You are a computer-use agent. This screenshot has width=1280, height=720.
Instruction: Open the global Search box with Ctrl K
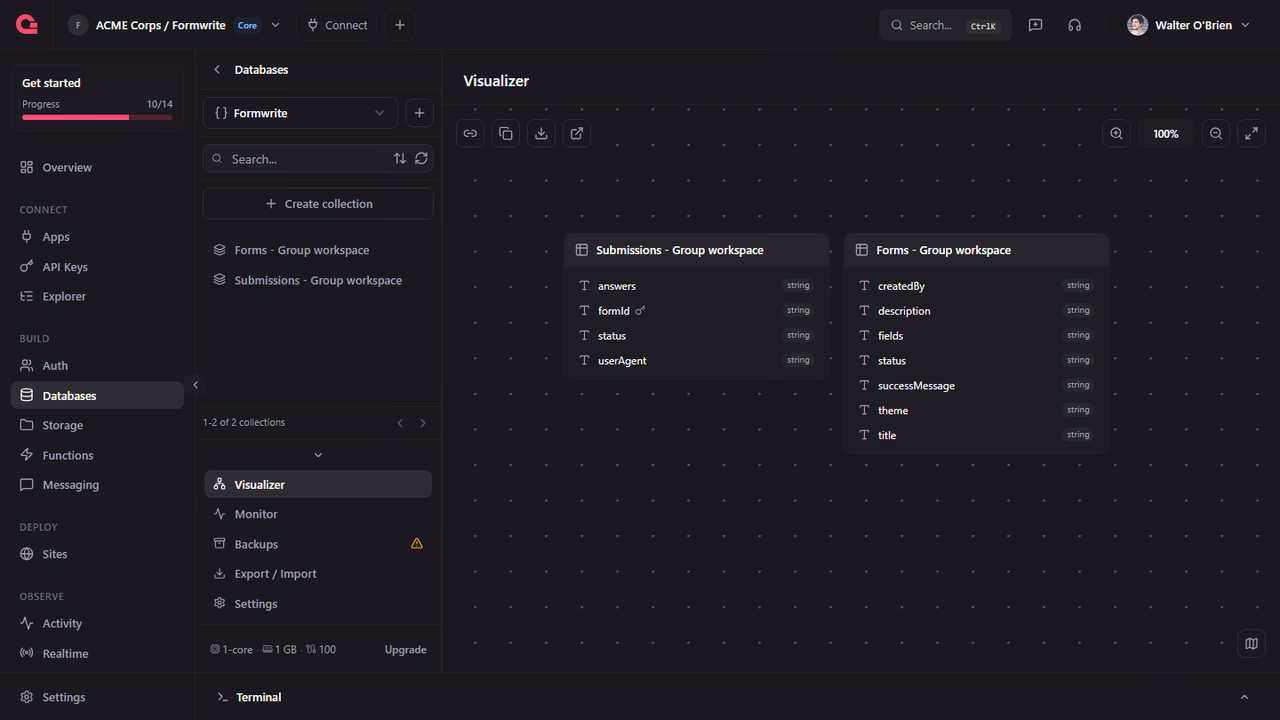pyautogui.click(x=946, y=25)
